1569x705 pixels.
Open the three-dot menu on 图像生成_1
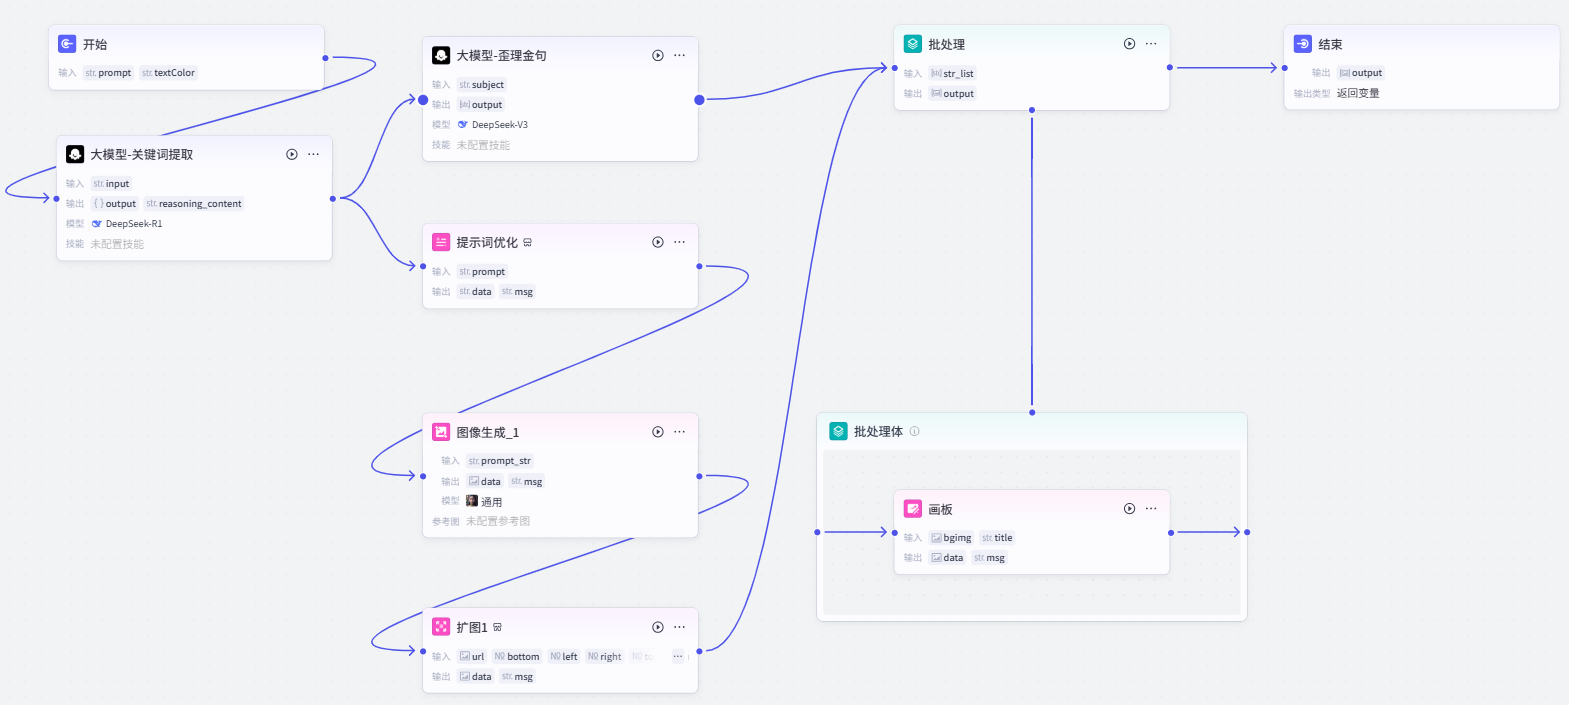pyautogui.click(x=680, y=432)
